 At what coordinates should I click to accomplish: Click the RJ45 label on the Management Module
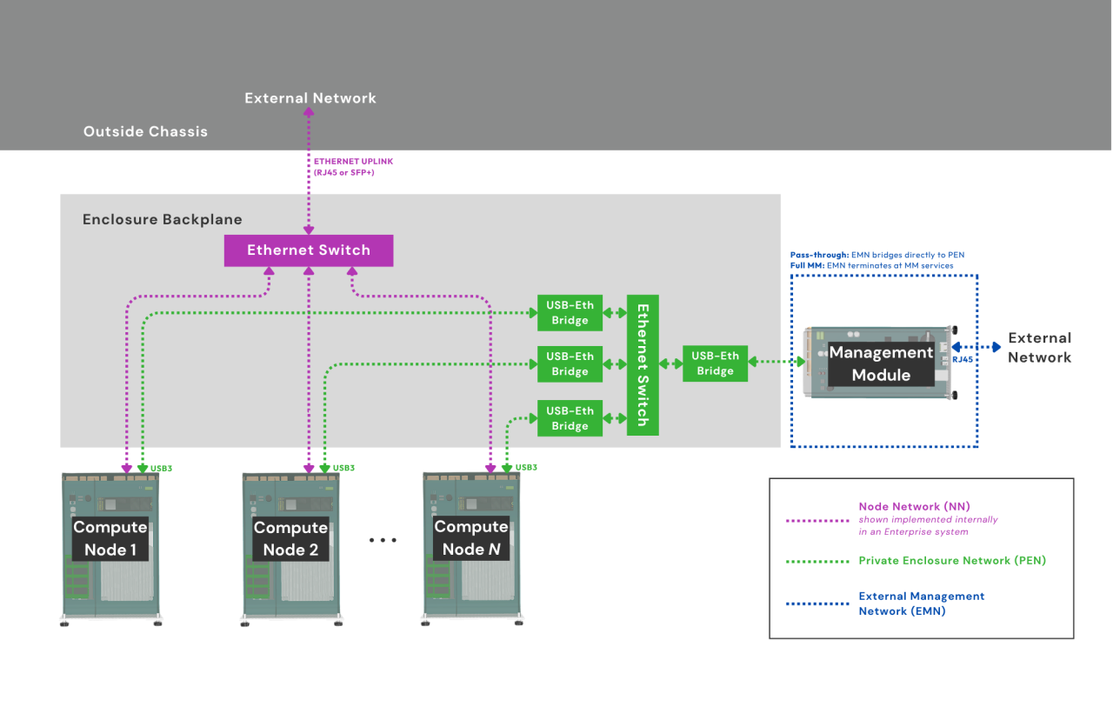(x=963, y=359)
